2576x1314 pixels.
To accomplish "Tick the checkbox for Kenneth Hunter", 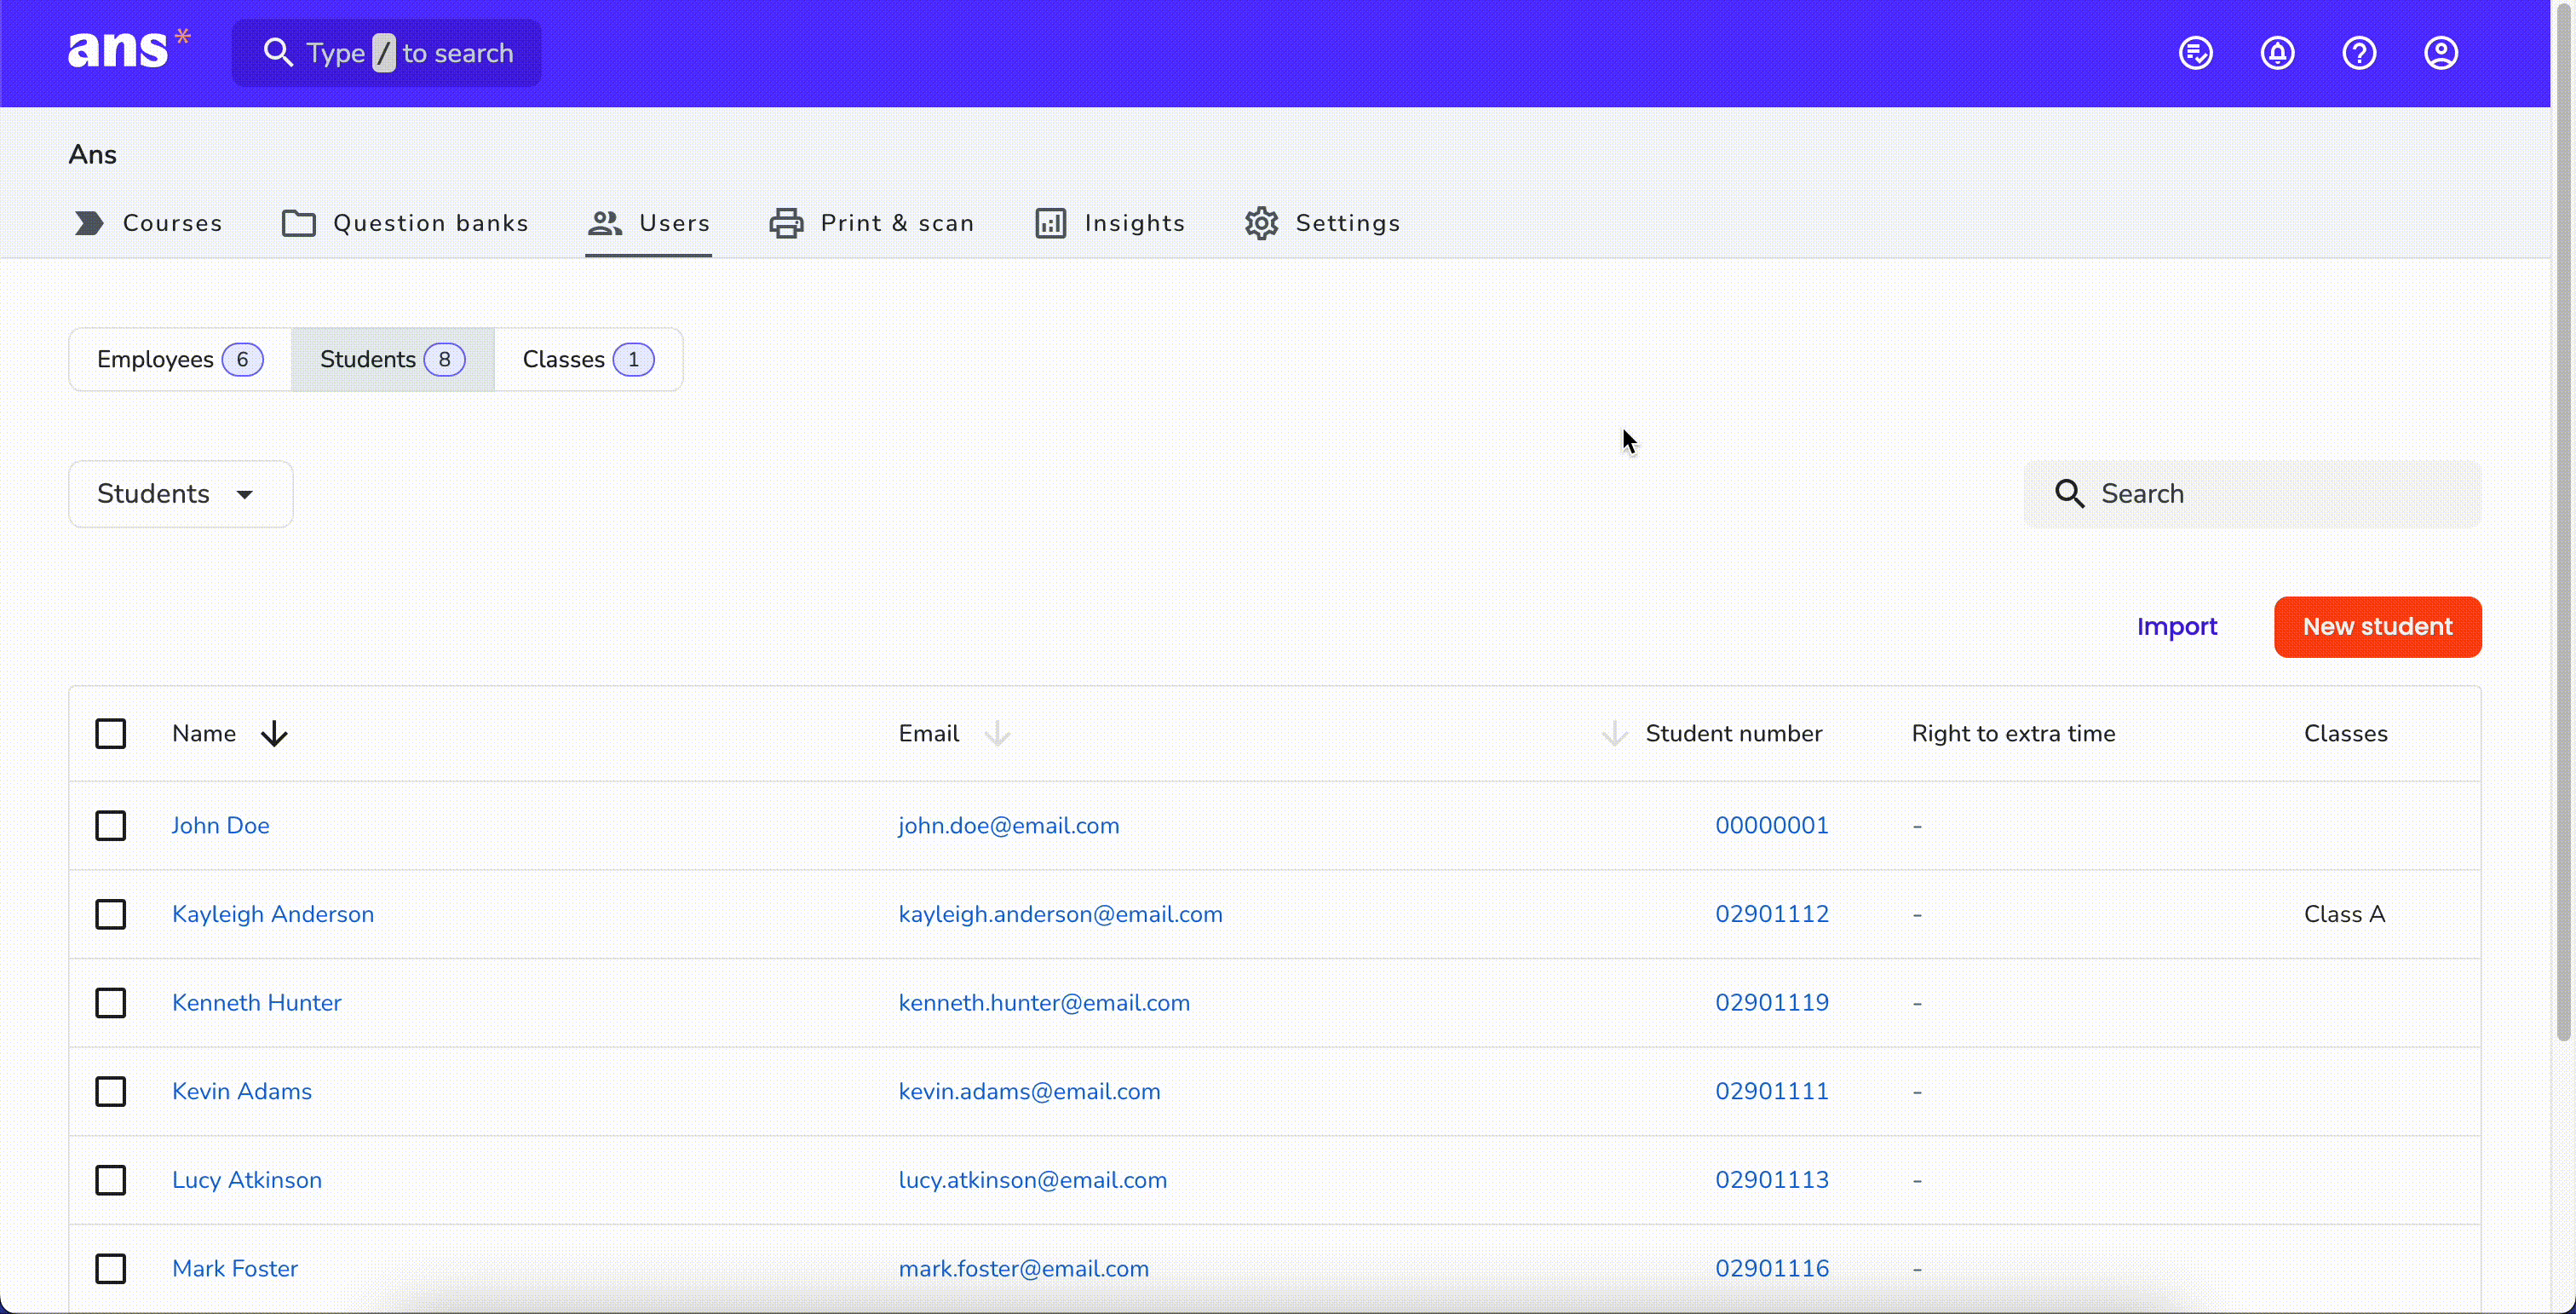I will click(111, 1003).
